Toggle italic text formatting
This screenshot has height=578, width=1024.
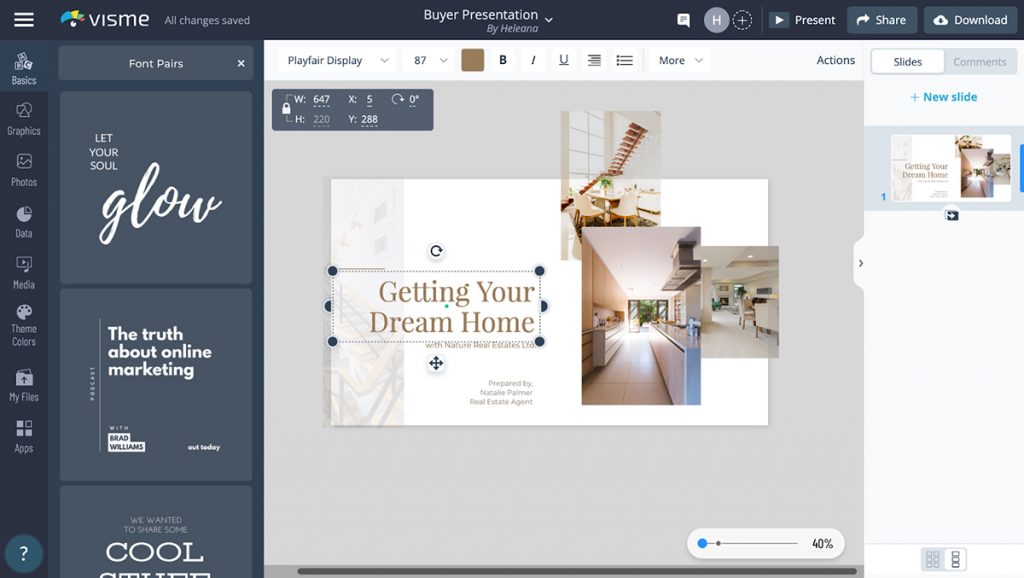click(x=533, y=60)
